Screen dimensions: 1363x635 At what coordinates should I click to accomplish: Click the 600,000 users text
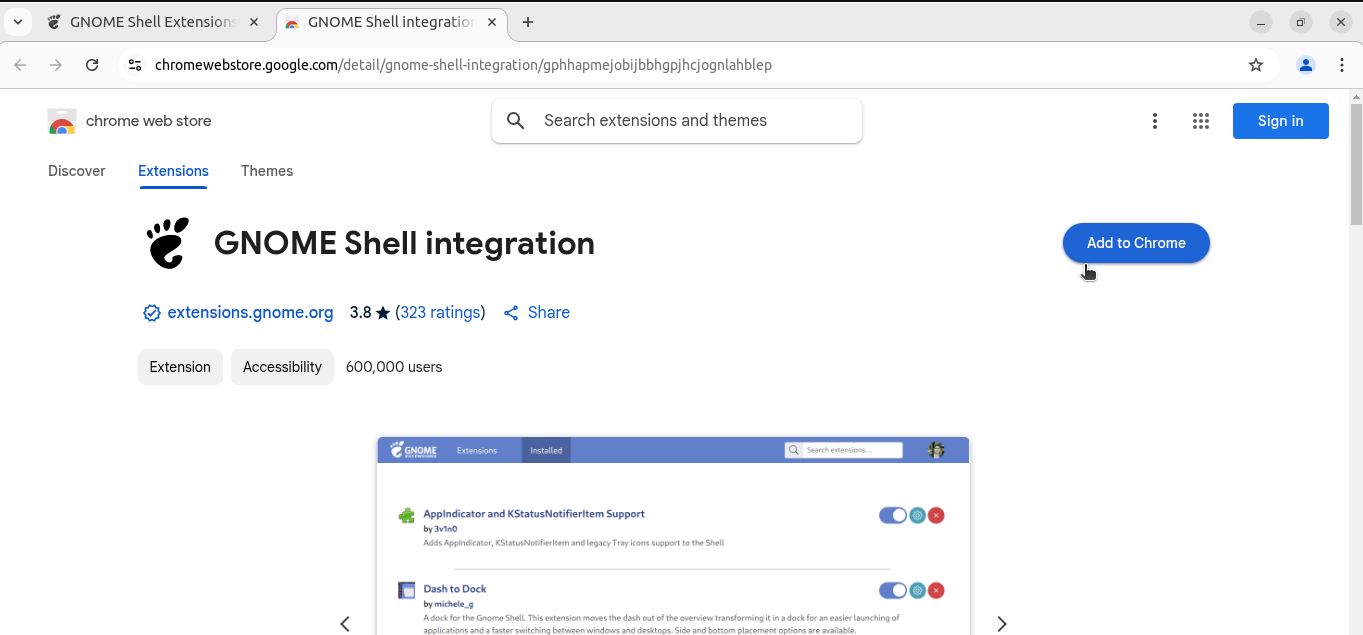[394, 367]
